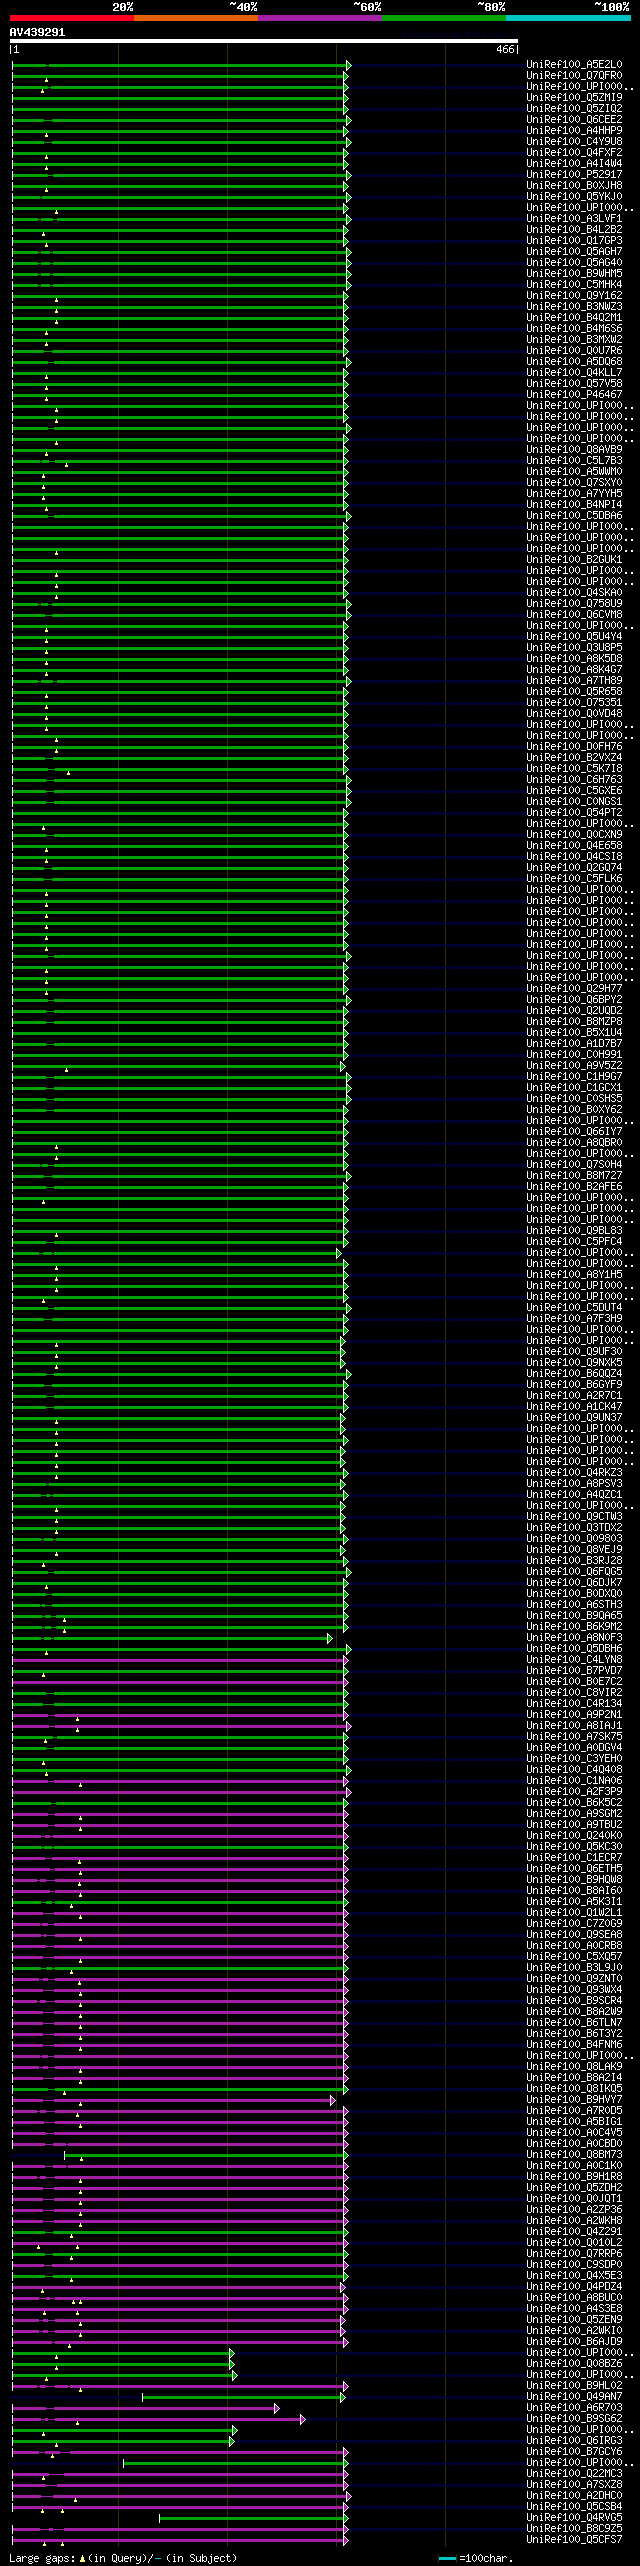Select the UniRef100_Q5YKJ0 label
640x2566 pixels.
[x=574, y=197]
